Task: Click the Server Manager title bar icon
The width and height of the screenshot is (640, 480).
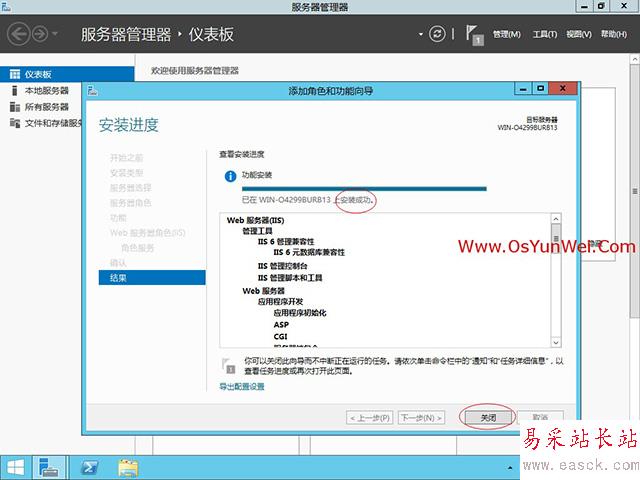Action: 6,6
